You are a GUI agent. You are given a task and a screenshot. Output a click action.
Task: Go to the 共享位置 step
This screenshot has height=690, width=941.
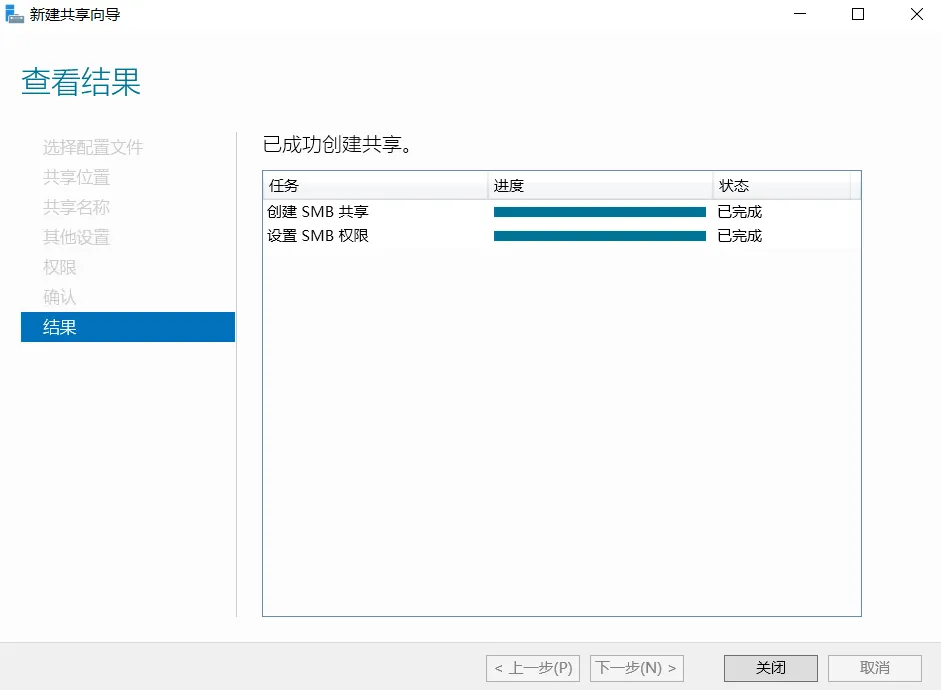76,178
